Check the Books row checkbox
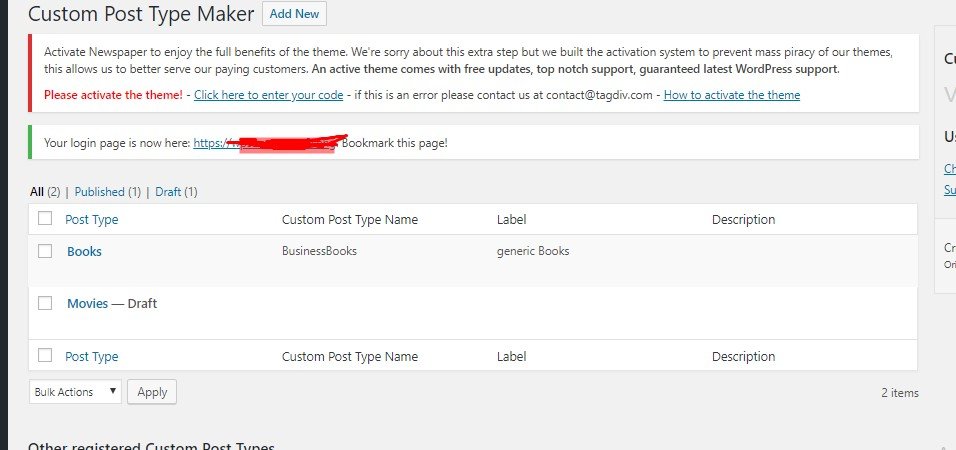Image resolution: width=956 pixels, height=450 pixels. coord(45,251)
